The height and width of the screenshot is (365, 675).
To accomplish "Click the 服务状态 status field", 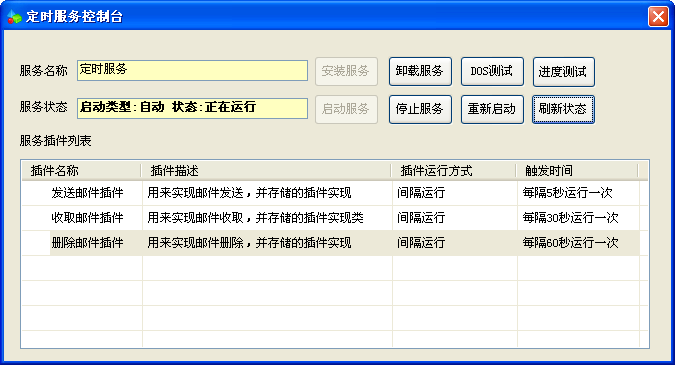I will [x=192, y=108].
